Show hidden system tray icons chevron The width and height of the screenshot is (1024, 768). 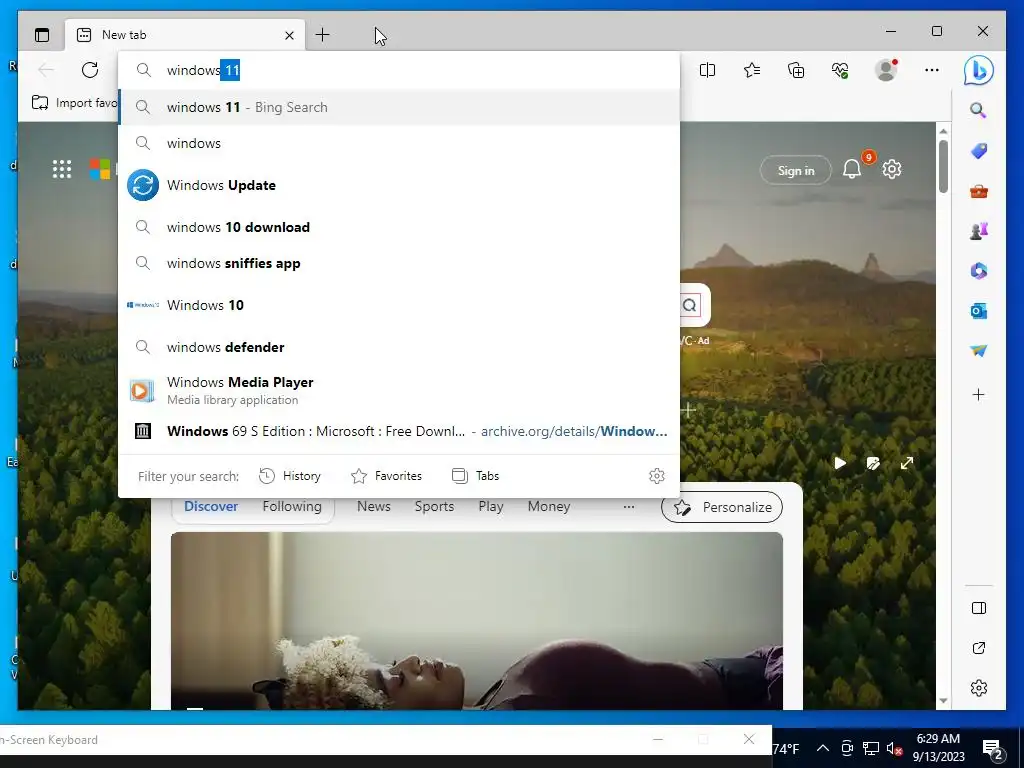(823, 748)
